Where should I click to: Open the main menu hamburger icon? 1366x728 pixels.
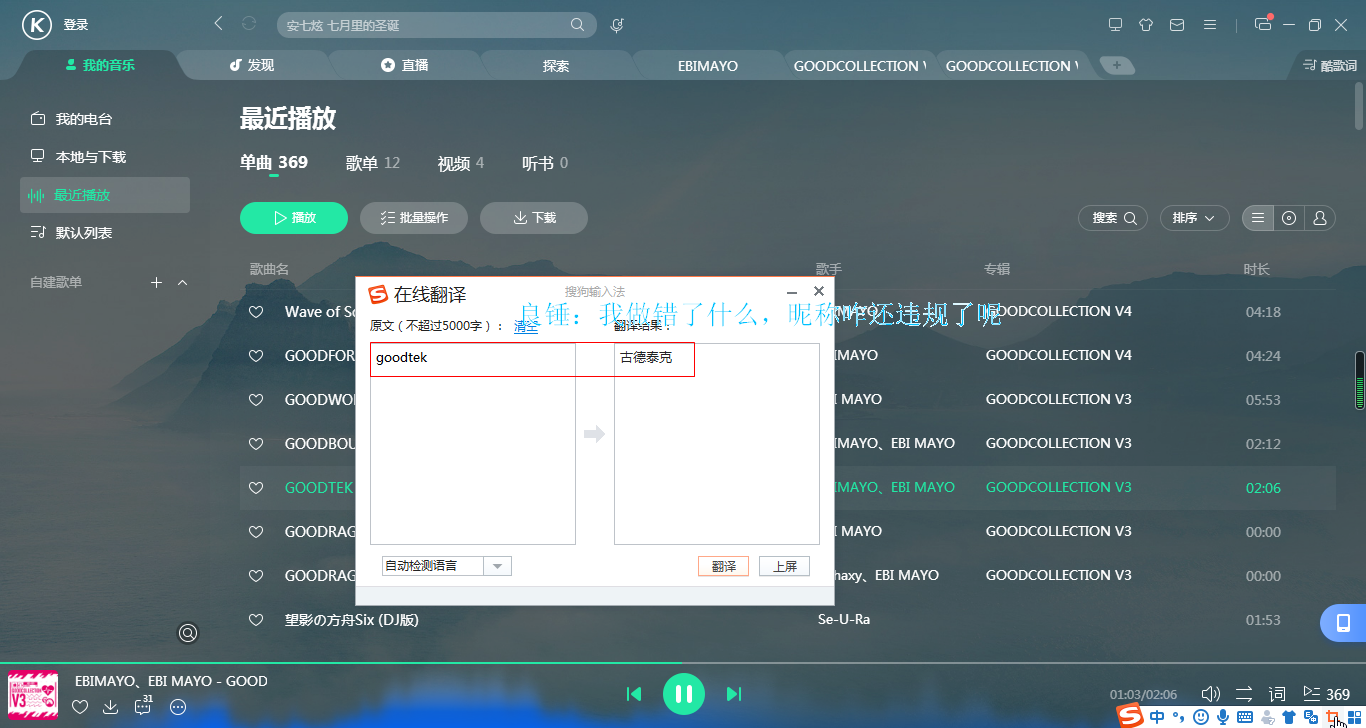pos(1210,25)
